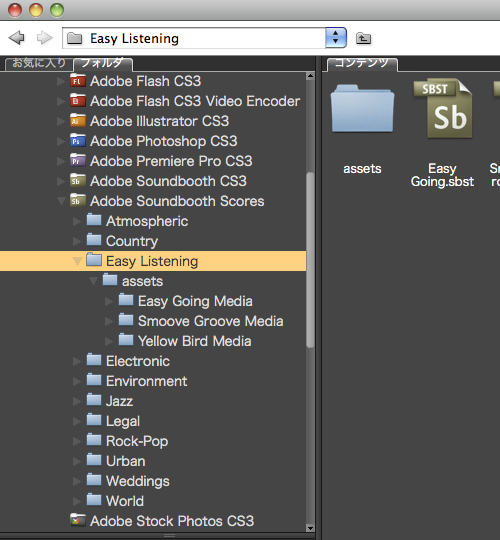Select the assets tree folder icon

(110, 280)
